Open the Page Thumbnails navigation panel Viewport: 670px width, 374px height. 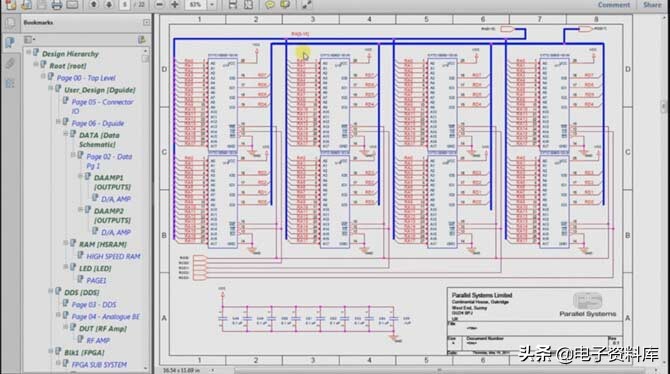point(10,23)
